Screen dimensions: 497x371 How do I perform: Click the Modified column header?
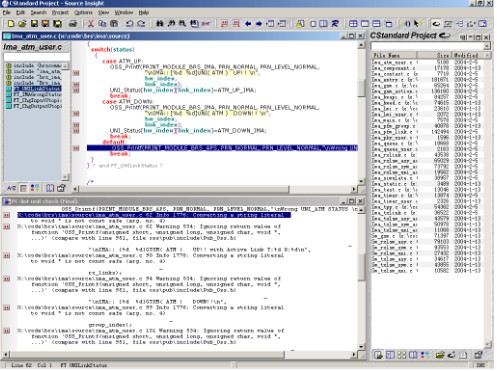(468, 55)
